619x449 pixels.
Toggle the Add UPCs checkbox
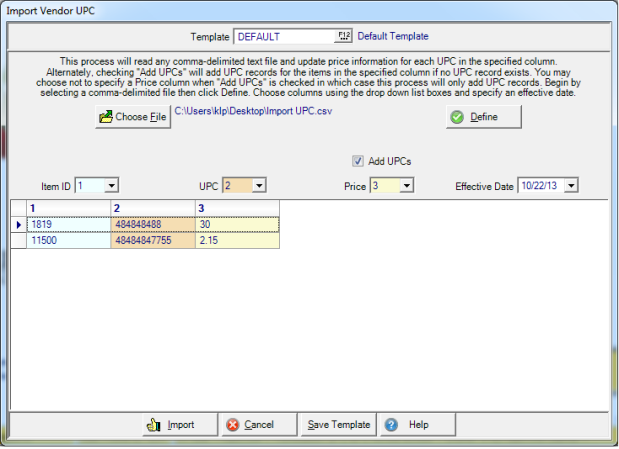(x=358, y=161)
